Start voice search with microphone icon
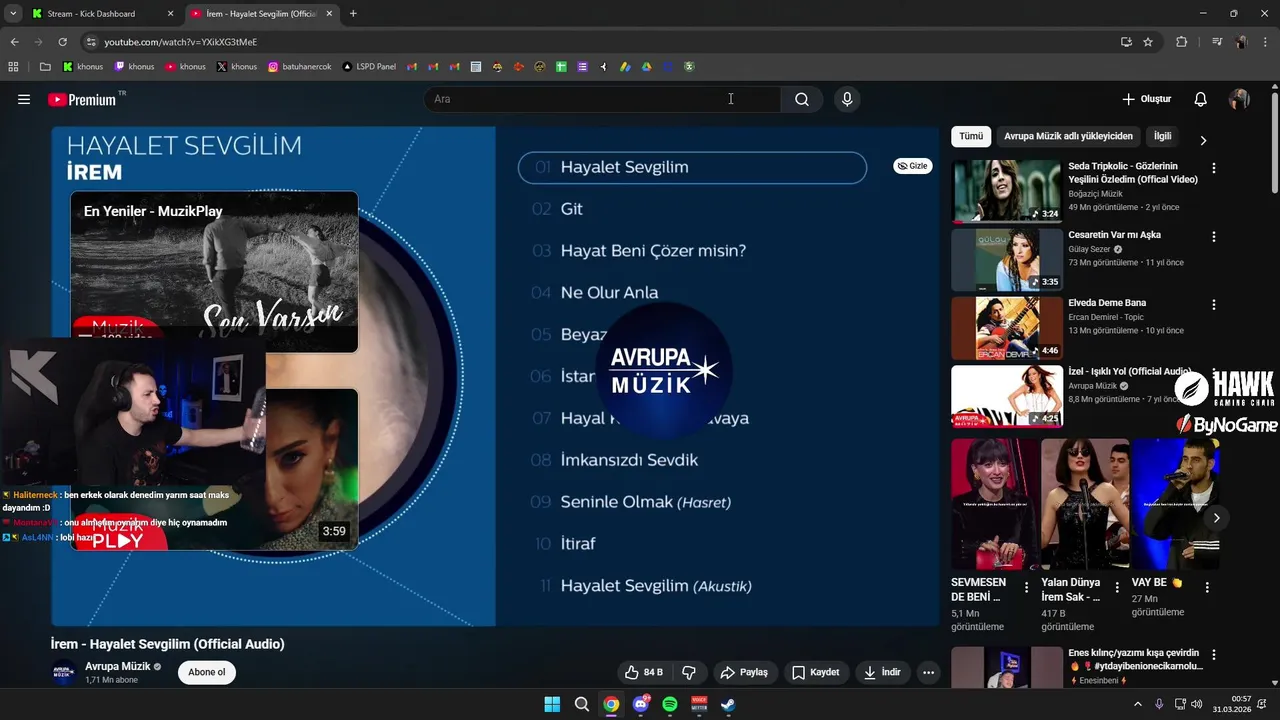This screenshot has height=720, width=1280. point(847,99)
